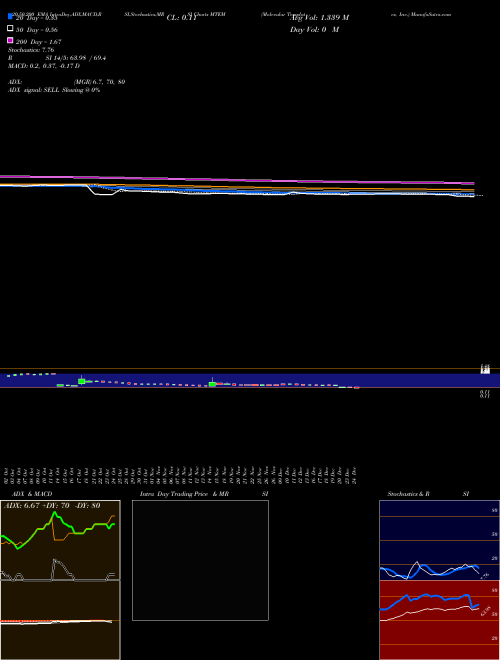The image size is (500, 660).
Task: Click the 0.11 price axis label
Action: 485,394
